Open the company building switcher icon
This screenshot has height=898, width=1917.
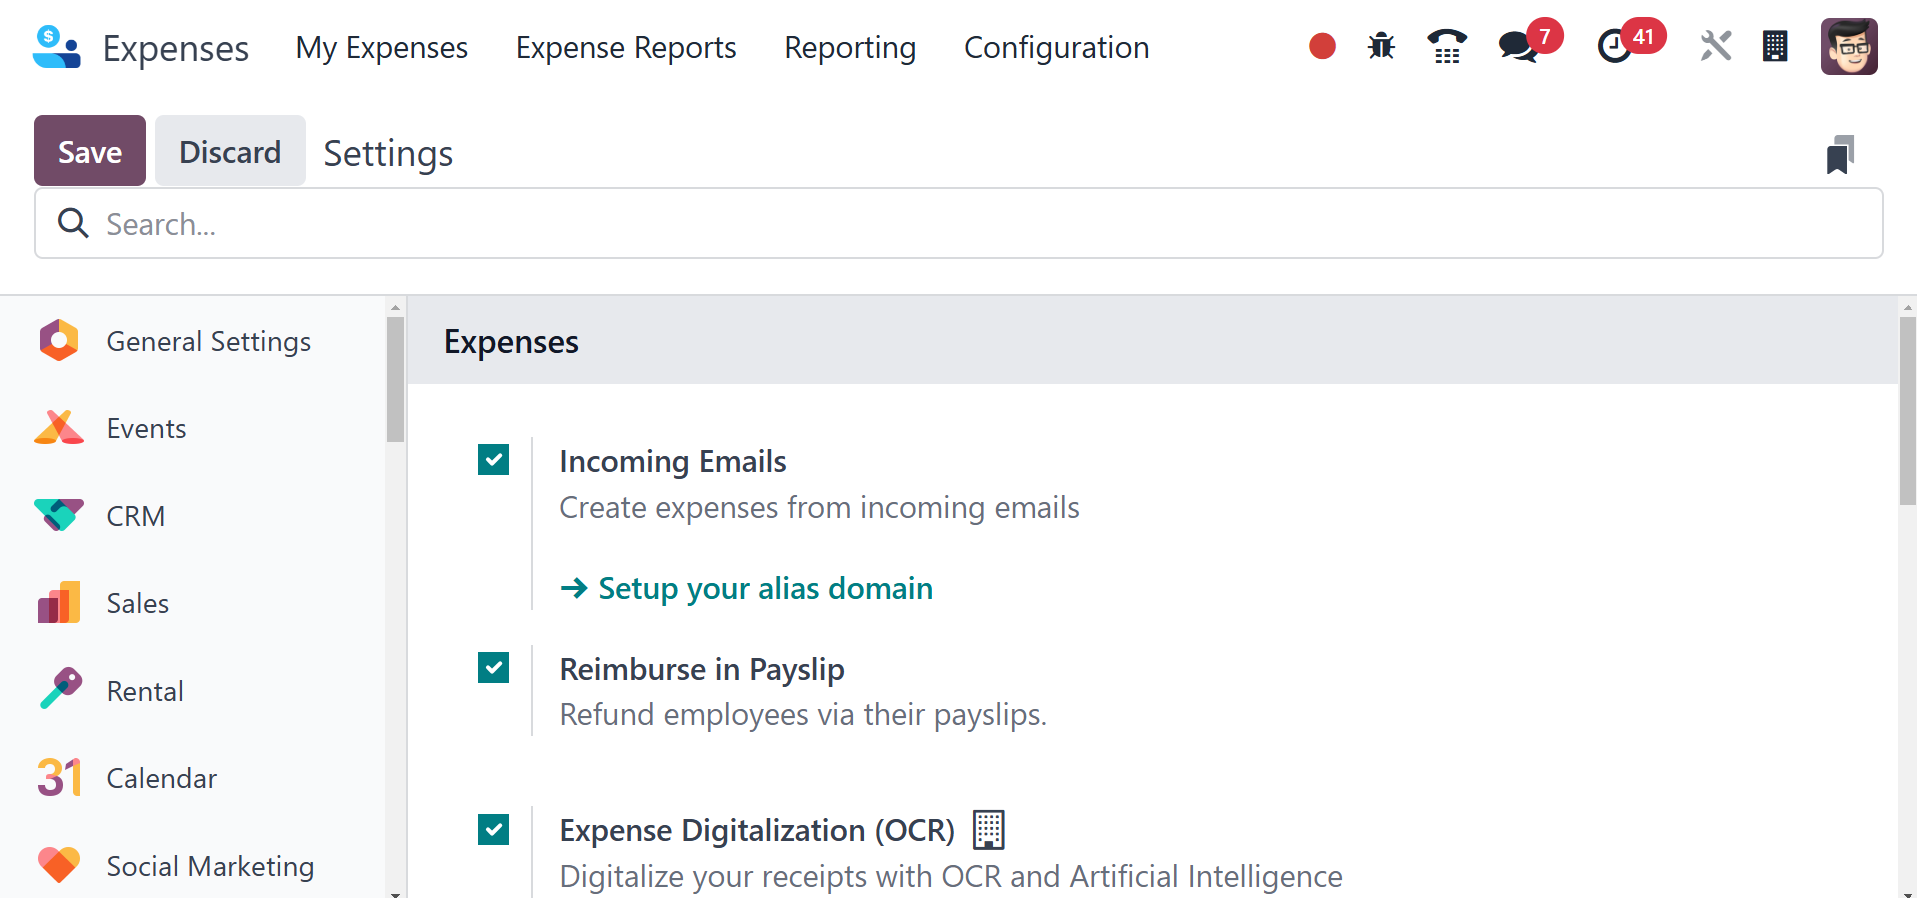tap(1775, 46)
